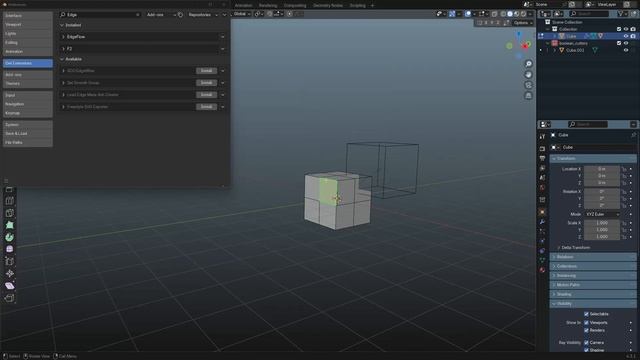Screen dimensions: 640x360
Task: Open the Interface preferences tab
Action: (x=28, y=16)
